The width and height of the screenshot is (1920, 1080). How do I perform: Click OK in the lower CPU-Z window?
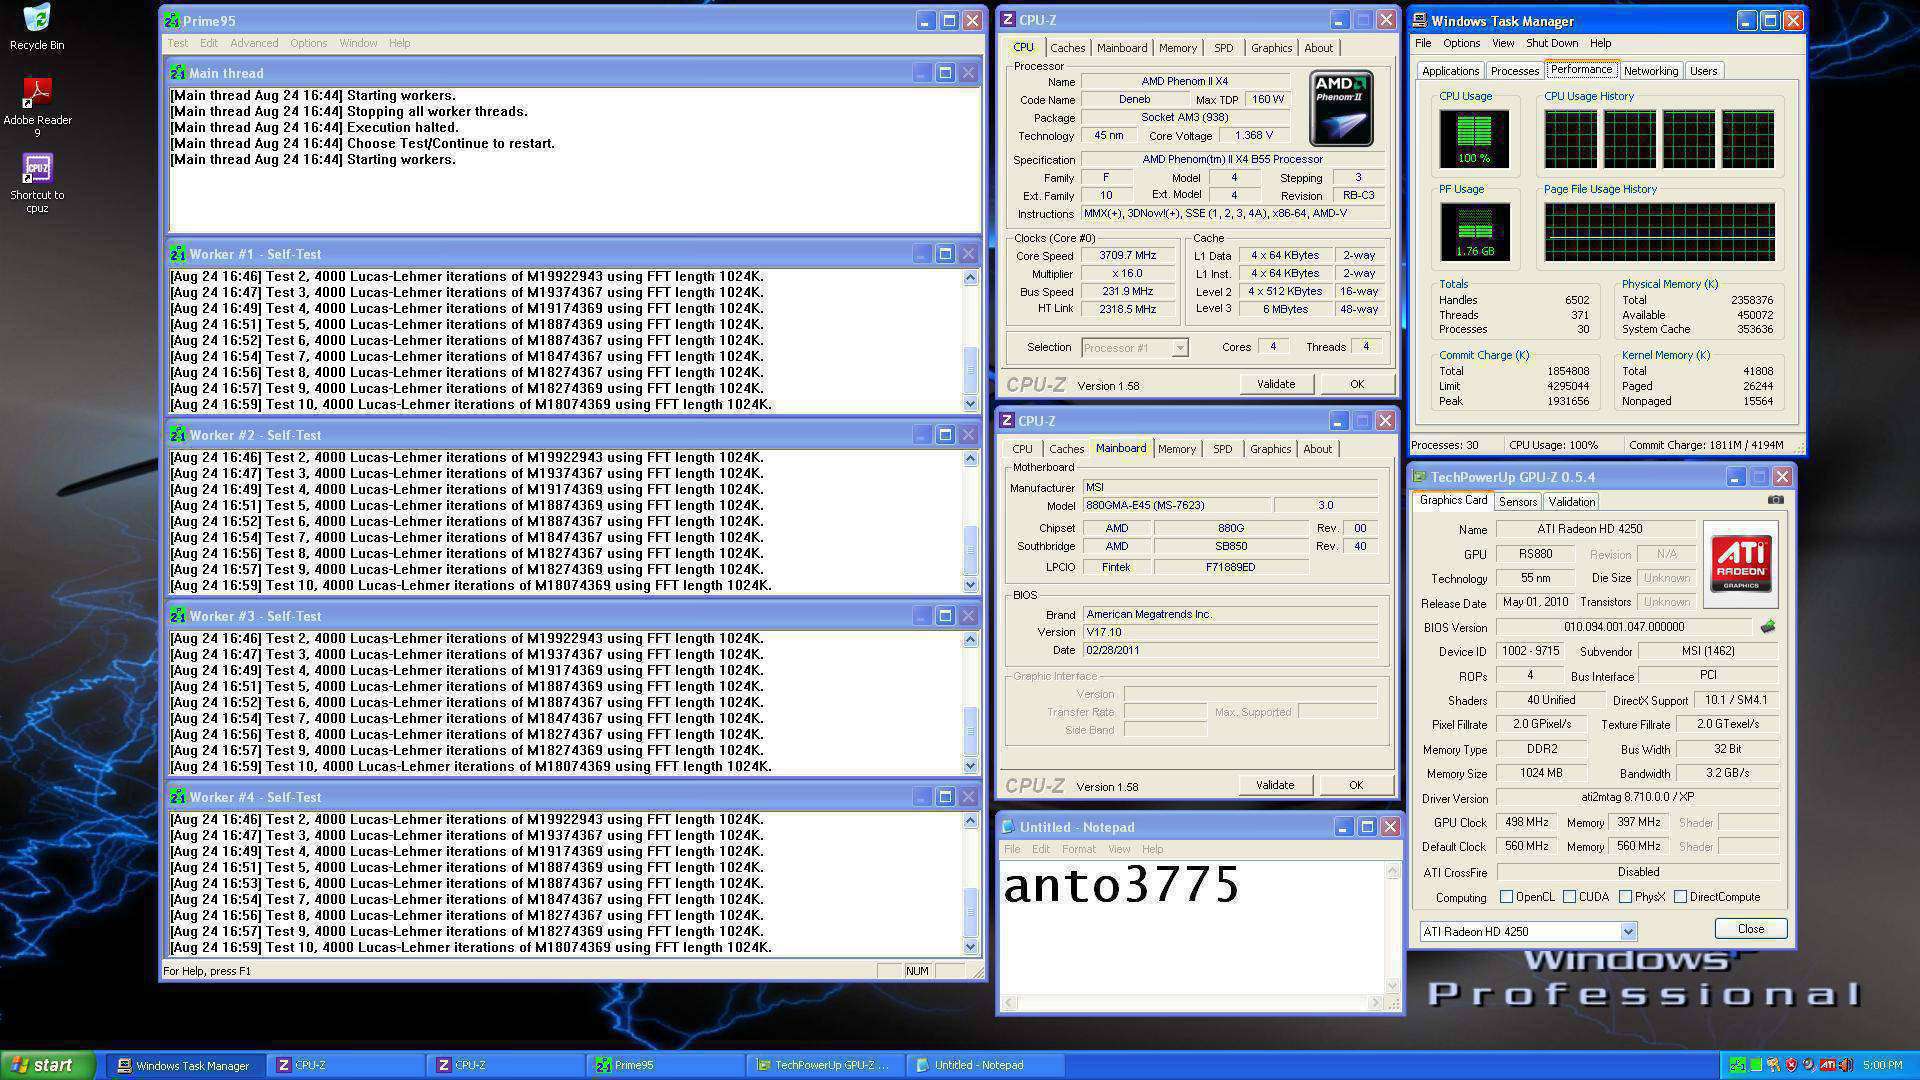[x=1356, y=785]
